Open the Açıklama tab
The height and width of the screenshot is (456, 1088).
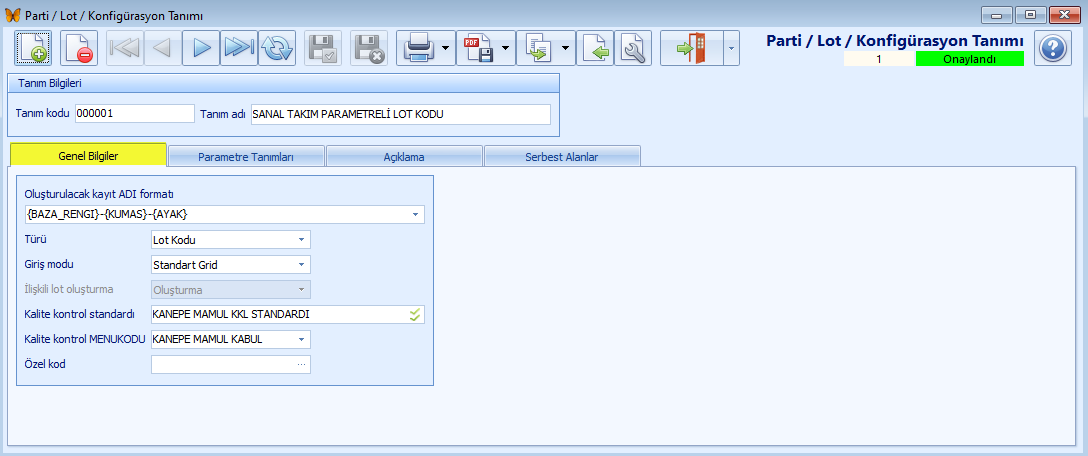coord(404,157)
